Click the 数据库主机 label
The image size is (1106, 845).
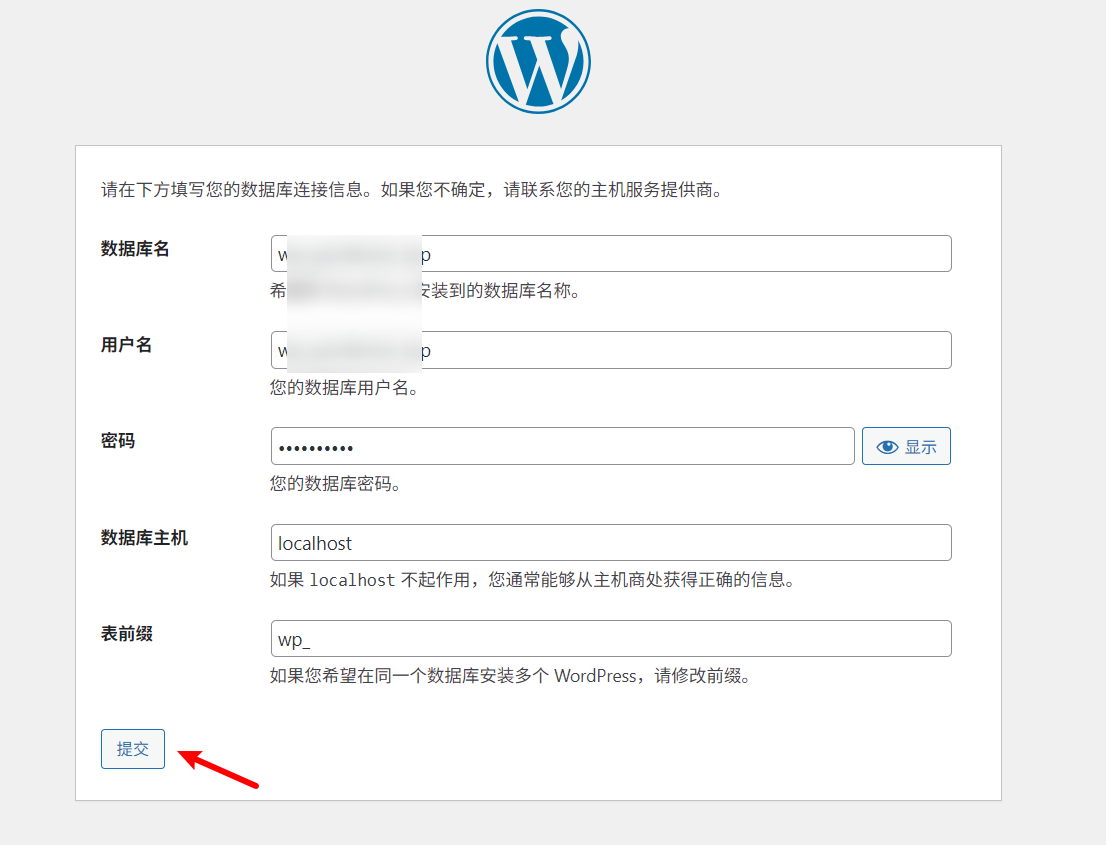(x=144, y=537)
